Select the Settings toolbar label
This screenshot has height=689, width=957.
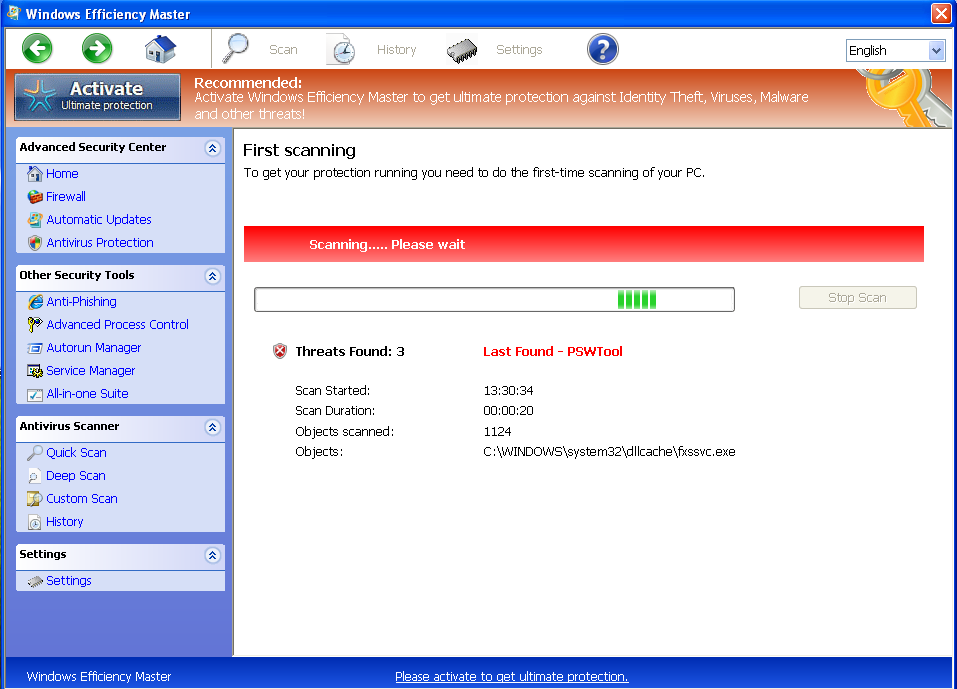(519, 49)
